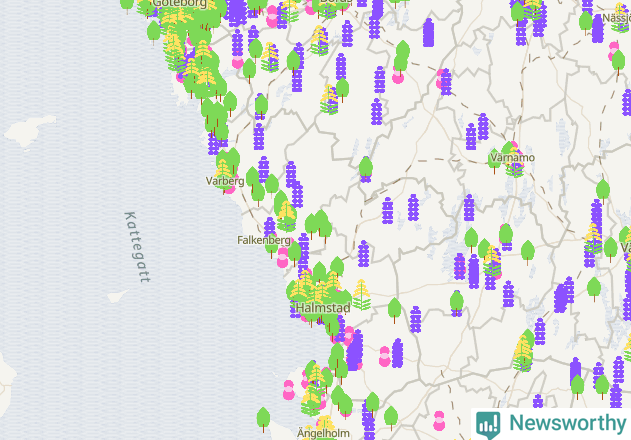Click the Göteborg city label
This screenshot has width=631, height=440.
180,4
